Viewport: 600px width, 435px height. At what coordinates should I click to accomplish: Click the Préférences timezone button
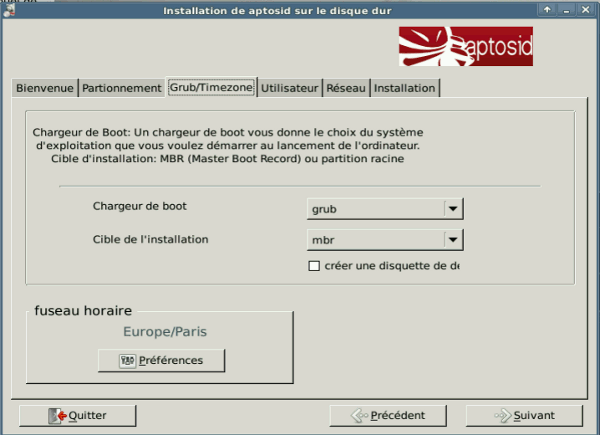pyautogui.click(x=161, y=360)
